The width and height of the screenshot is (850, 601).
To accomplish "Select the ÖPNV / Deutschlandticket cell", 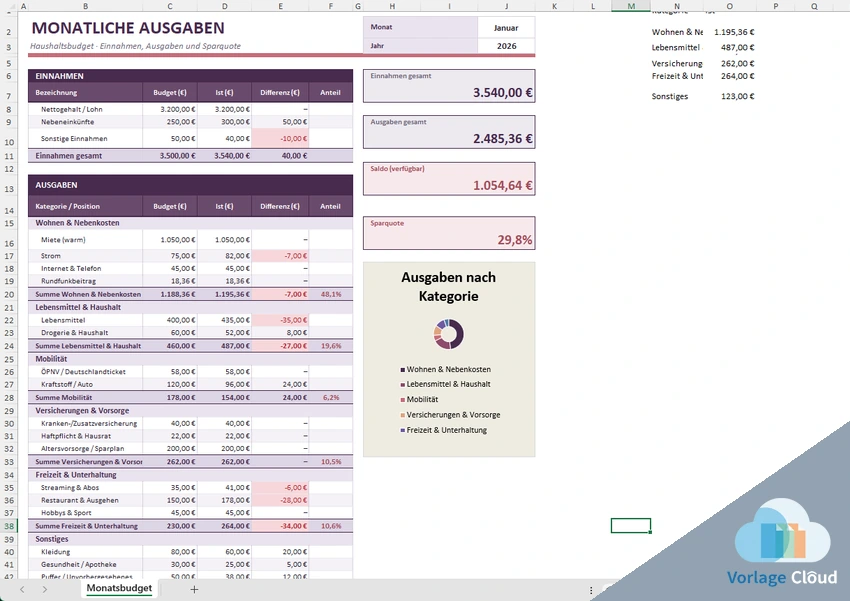I will click(x=85, y=372).
